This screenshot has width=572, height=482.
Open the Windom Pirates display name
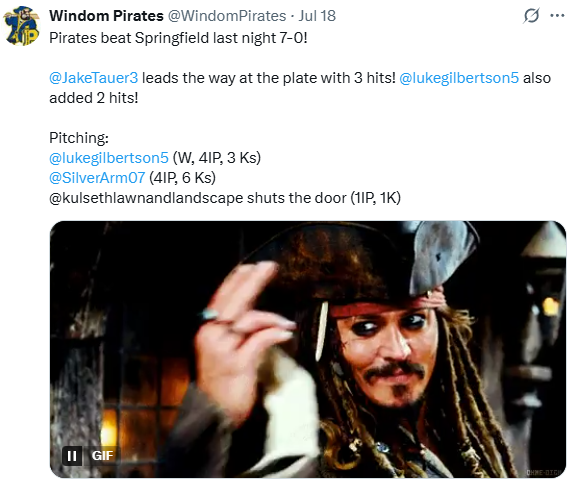106,16
